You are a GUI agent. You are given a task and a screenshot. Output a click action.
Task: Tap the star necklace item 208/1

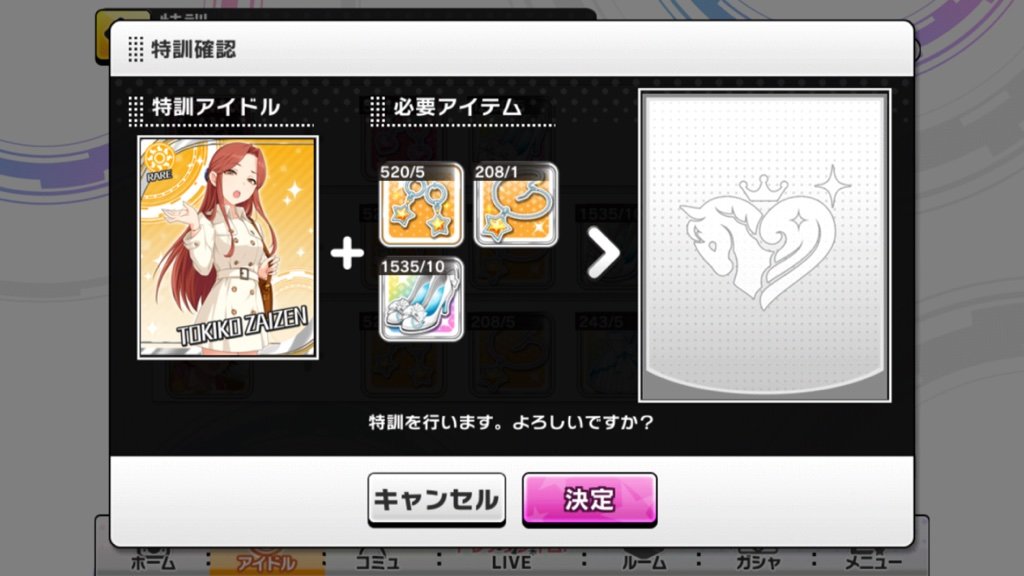click(516, 204)
